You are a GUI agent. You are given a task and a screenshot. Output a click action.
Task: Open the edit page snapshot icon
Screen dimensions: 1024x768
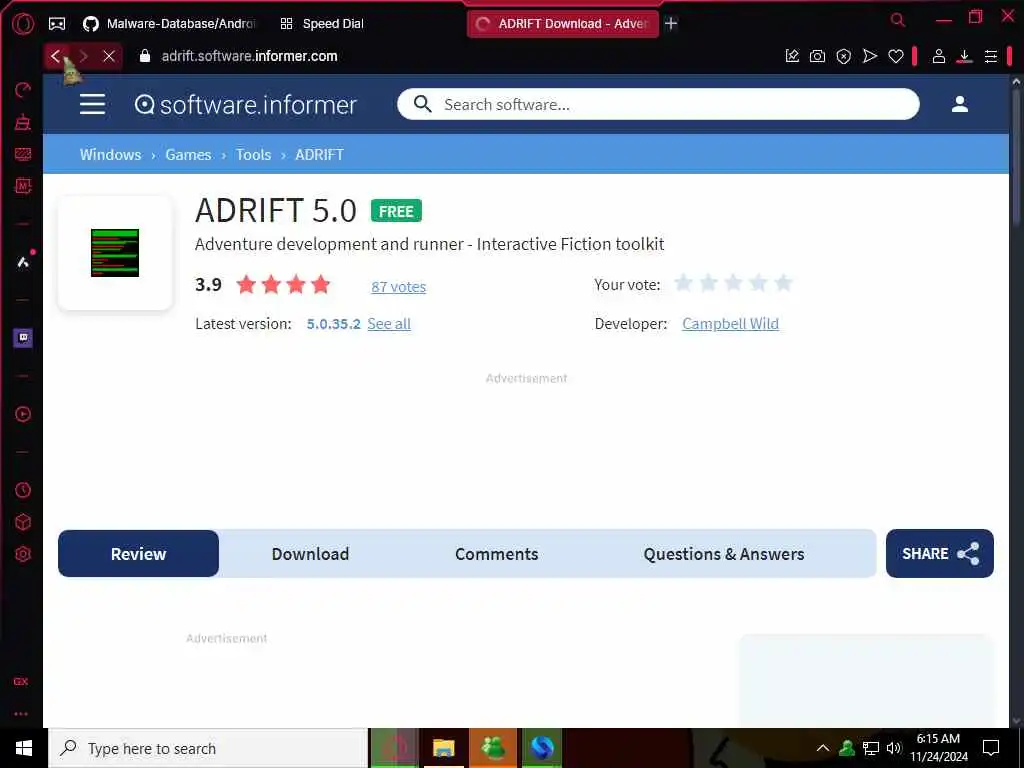click(x=792, y=56)
